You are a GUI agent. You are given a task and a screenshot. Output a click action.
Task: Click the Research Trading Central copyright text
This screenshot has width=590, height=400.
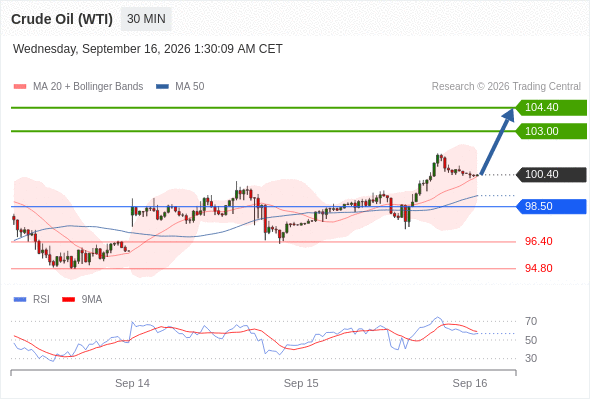tap(506, 87)
